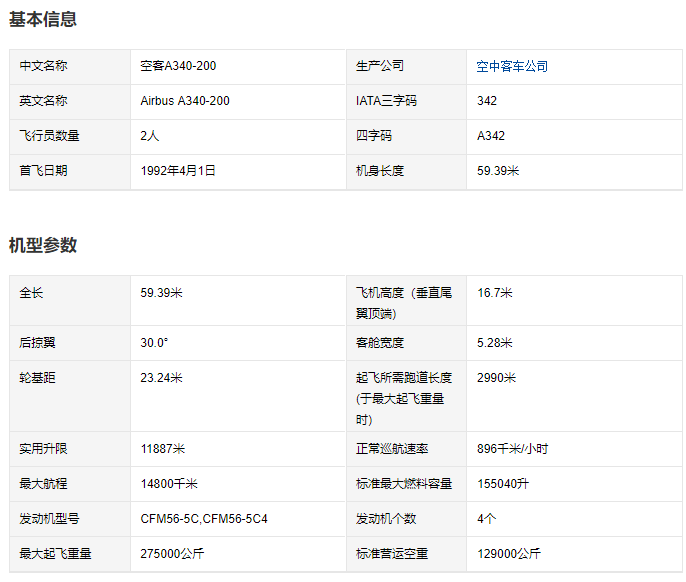Click the 首飞日期 label

[x=43, y=171]
